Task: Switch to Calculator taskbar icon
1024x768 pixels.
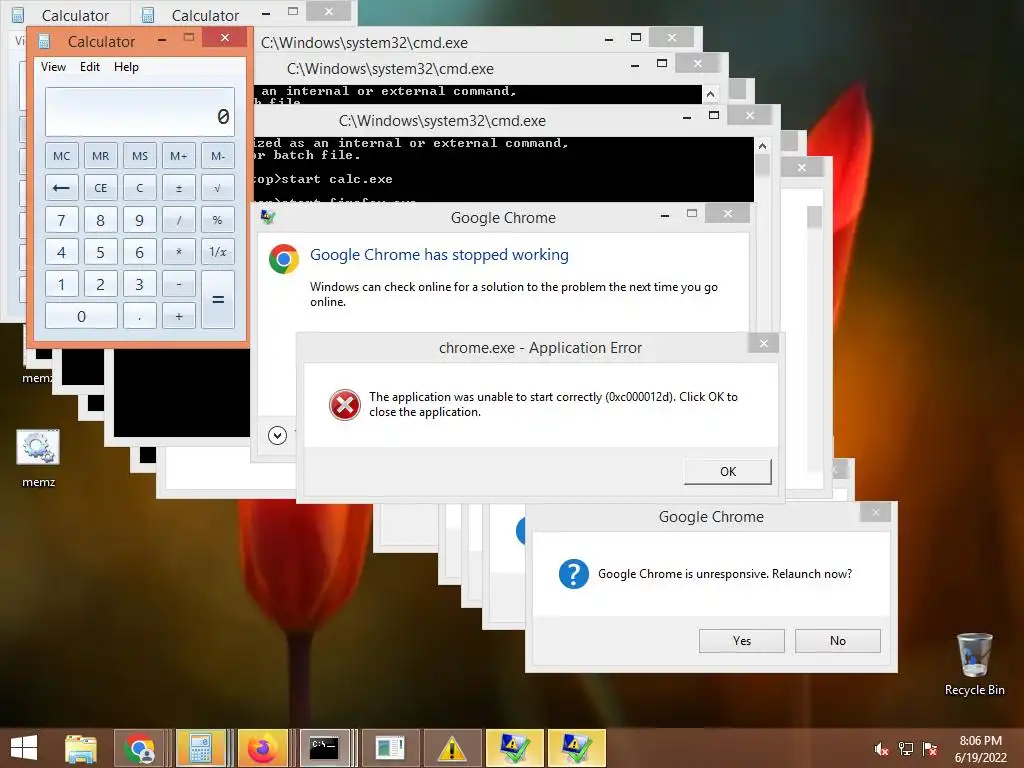Action: 200,748
